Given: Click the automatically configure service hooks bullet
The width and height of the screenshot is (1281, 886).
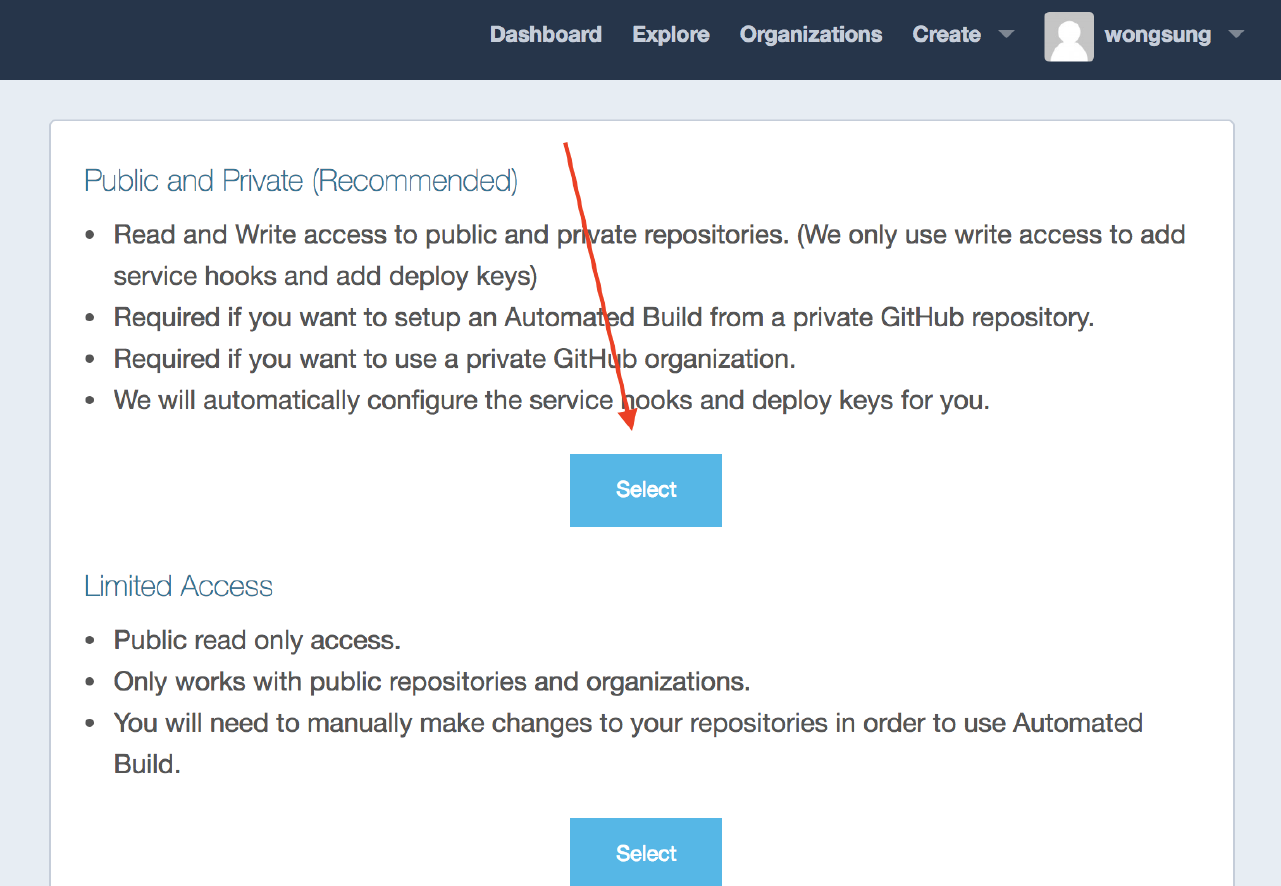Looking at the screenshot, I should pyautogui.click(x=551, y=401).
